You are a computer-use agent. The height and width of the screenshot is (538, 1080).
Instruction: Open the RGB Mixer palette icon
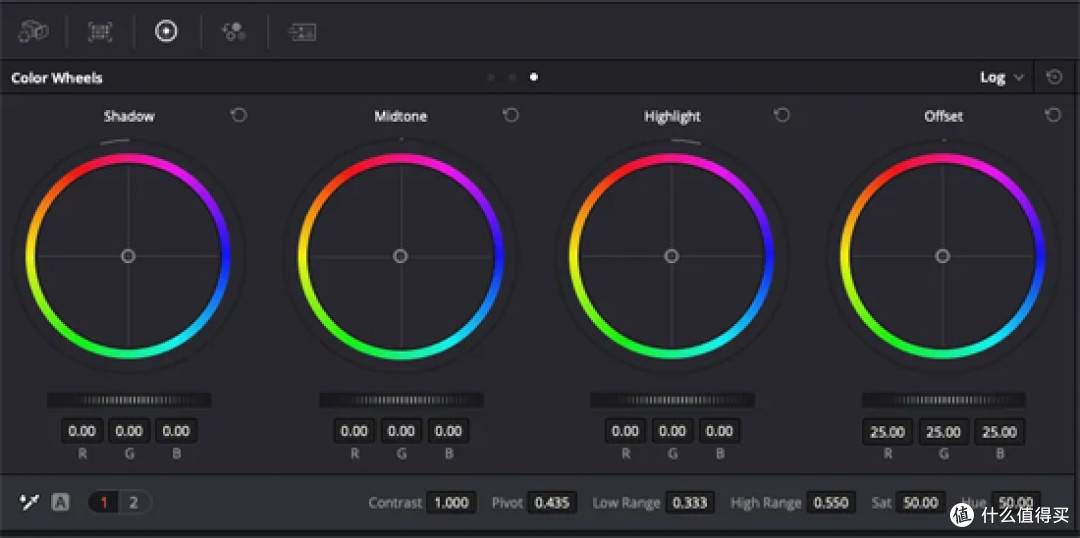point(233,32)
